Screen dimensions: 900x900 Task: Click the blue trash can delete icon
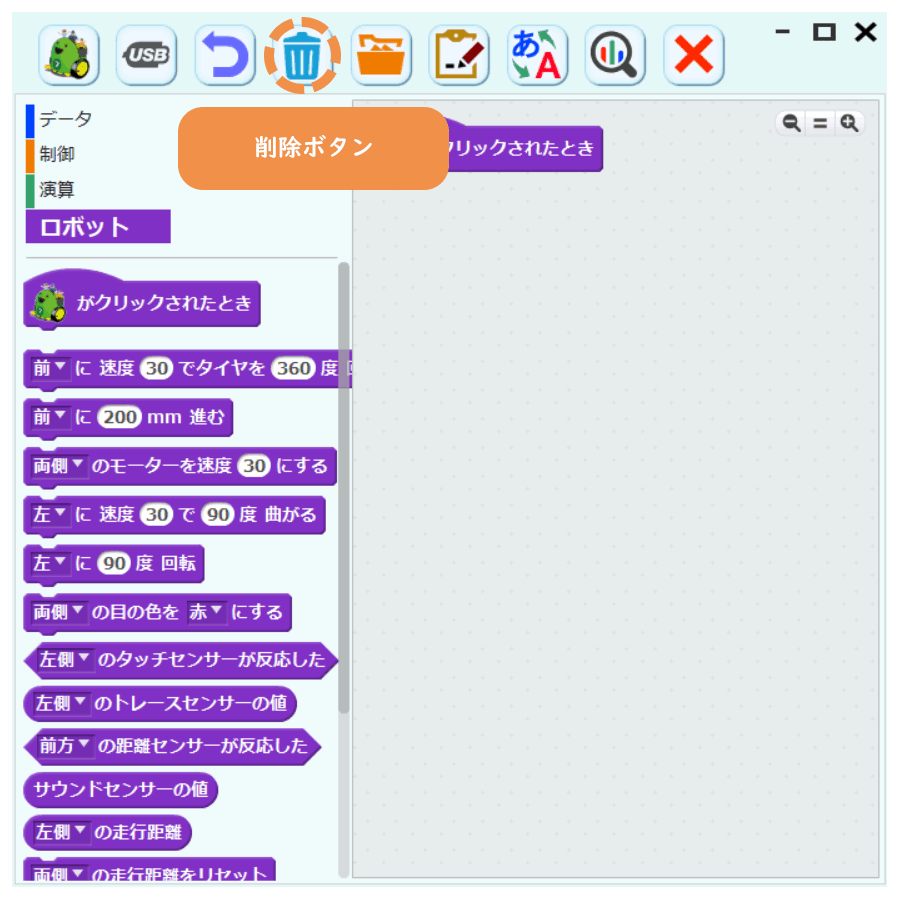[x=302, y=56]
